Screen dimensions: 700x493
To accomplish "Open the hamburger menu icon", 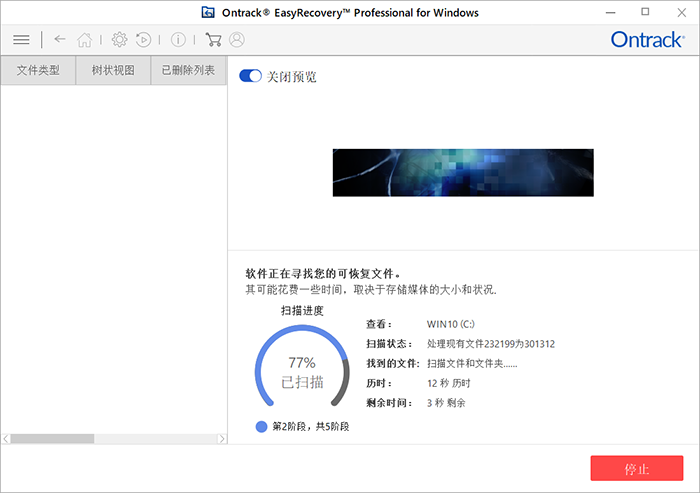I will 21,40.
